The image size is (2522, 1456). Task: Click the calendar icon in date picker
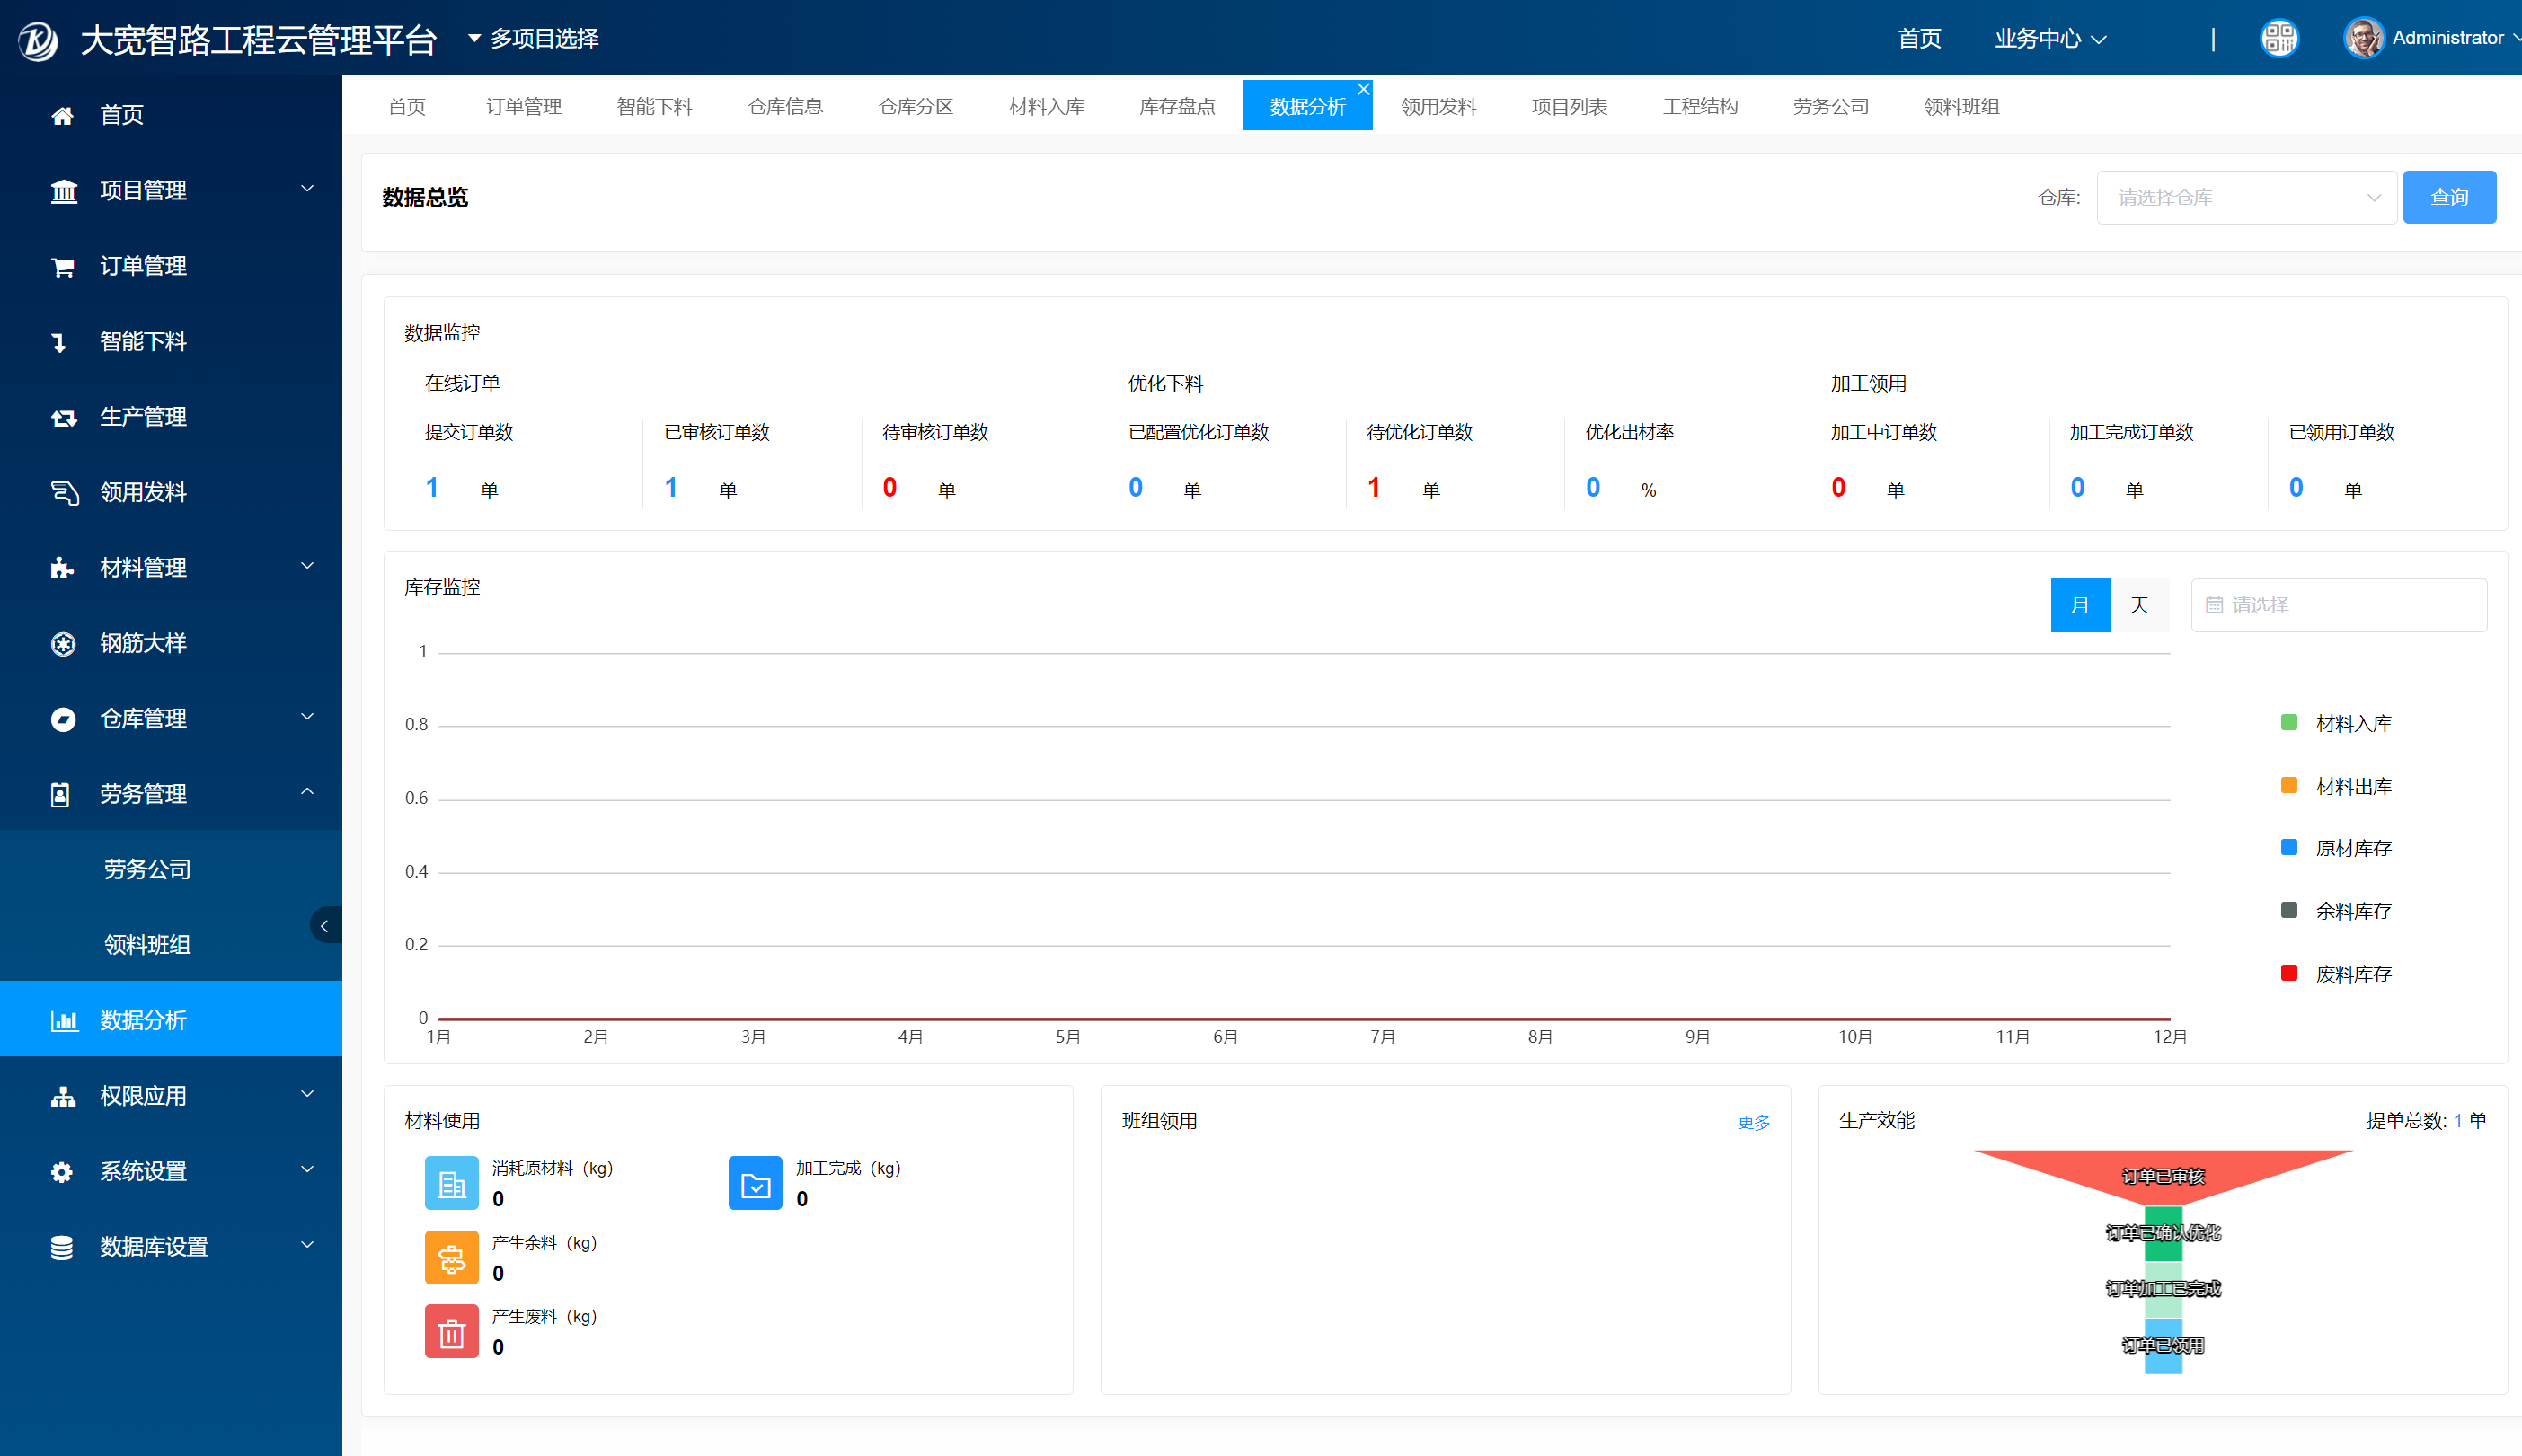[x=2214, y=605]
